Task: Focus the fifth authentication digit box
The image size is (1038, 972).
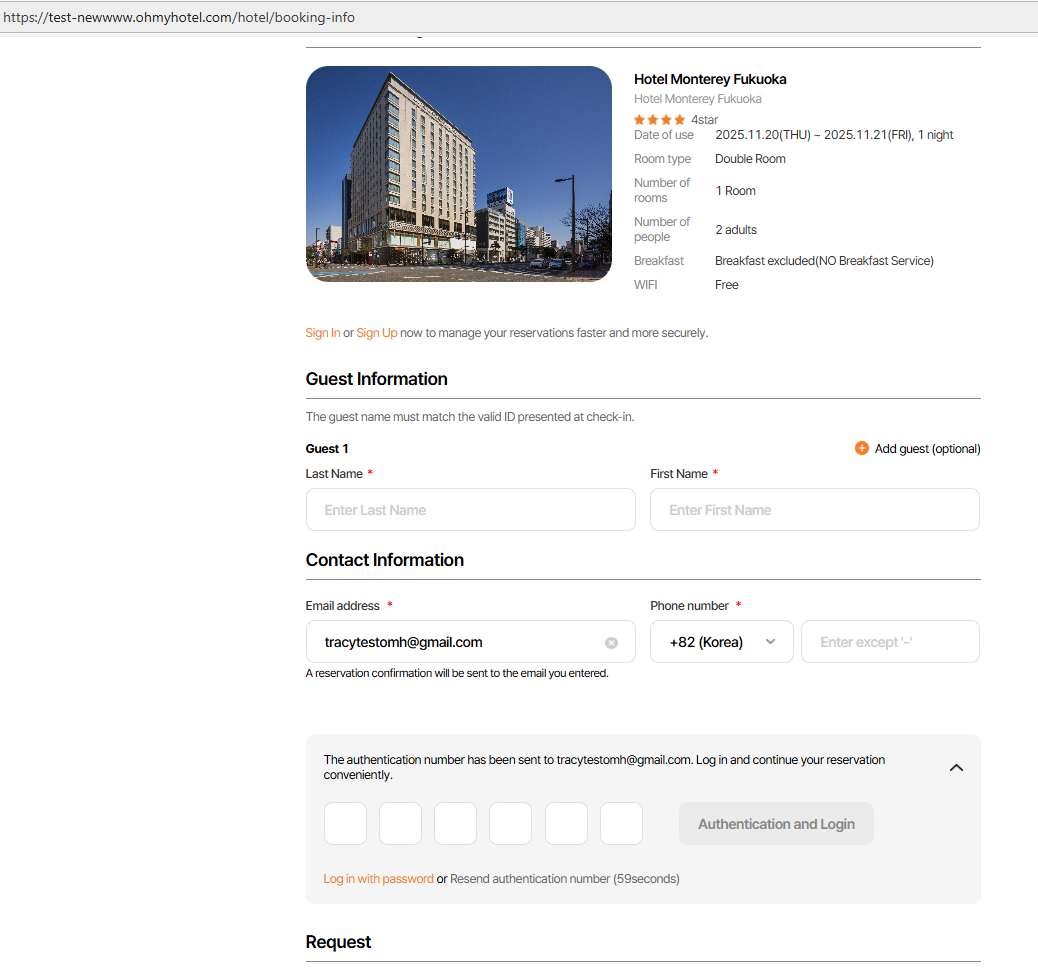Action: (x=566, y=824)
